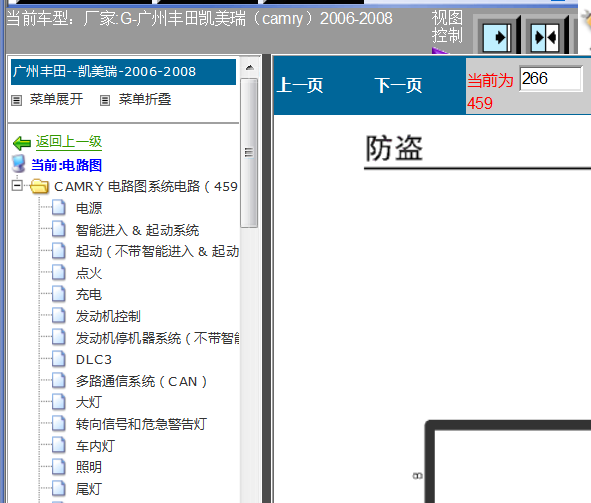Click the page icon beside 电源
The image size is (591, 503).
(58, 208)
